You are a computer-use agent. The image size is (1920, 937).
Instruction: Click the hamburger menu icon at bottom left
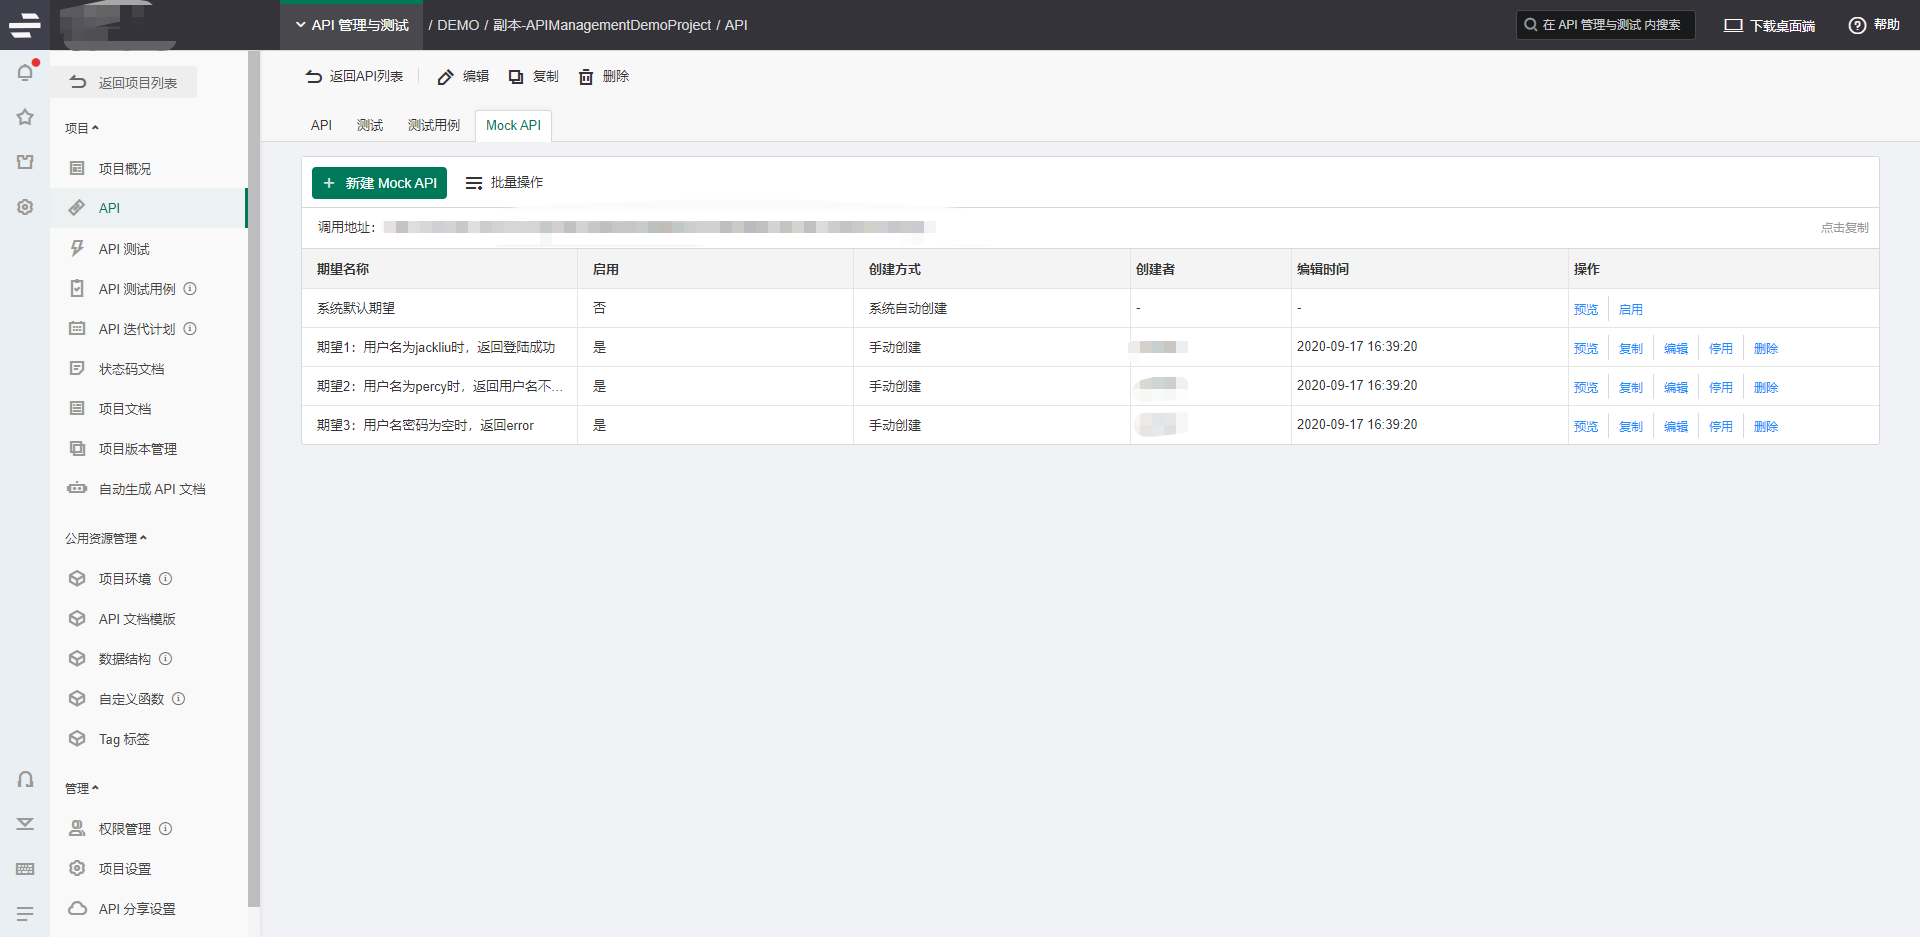coord(25,913)
